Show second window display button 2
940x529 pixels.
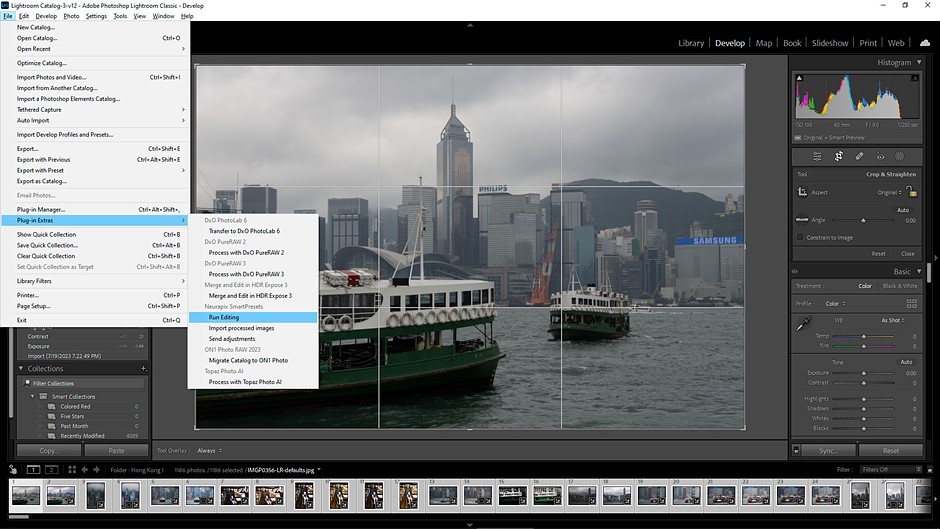point(52,470)
